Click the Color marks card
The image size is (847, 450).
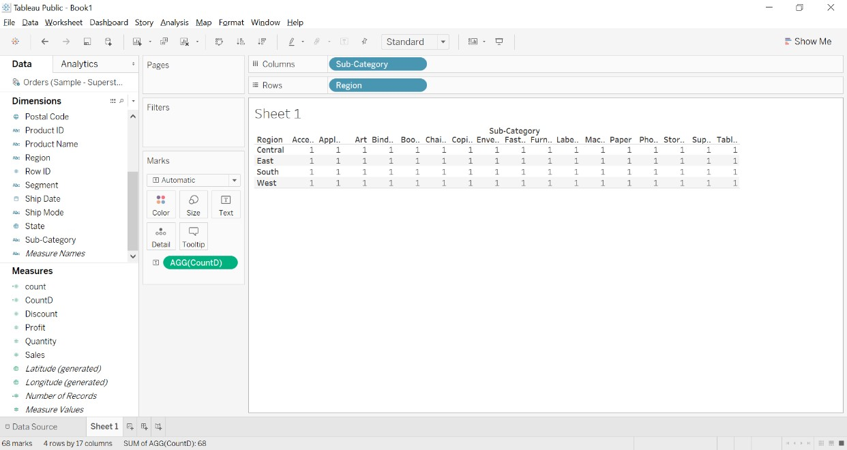161,205
